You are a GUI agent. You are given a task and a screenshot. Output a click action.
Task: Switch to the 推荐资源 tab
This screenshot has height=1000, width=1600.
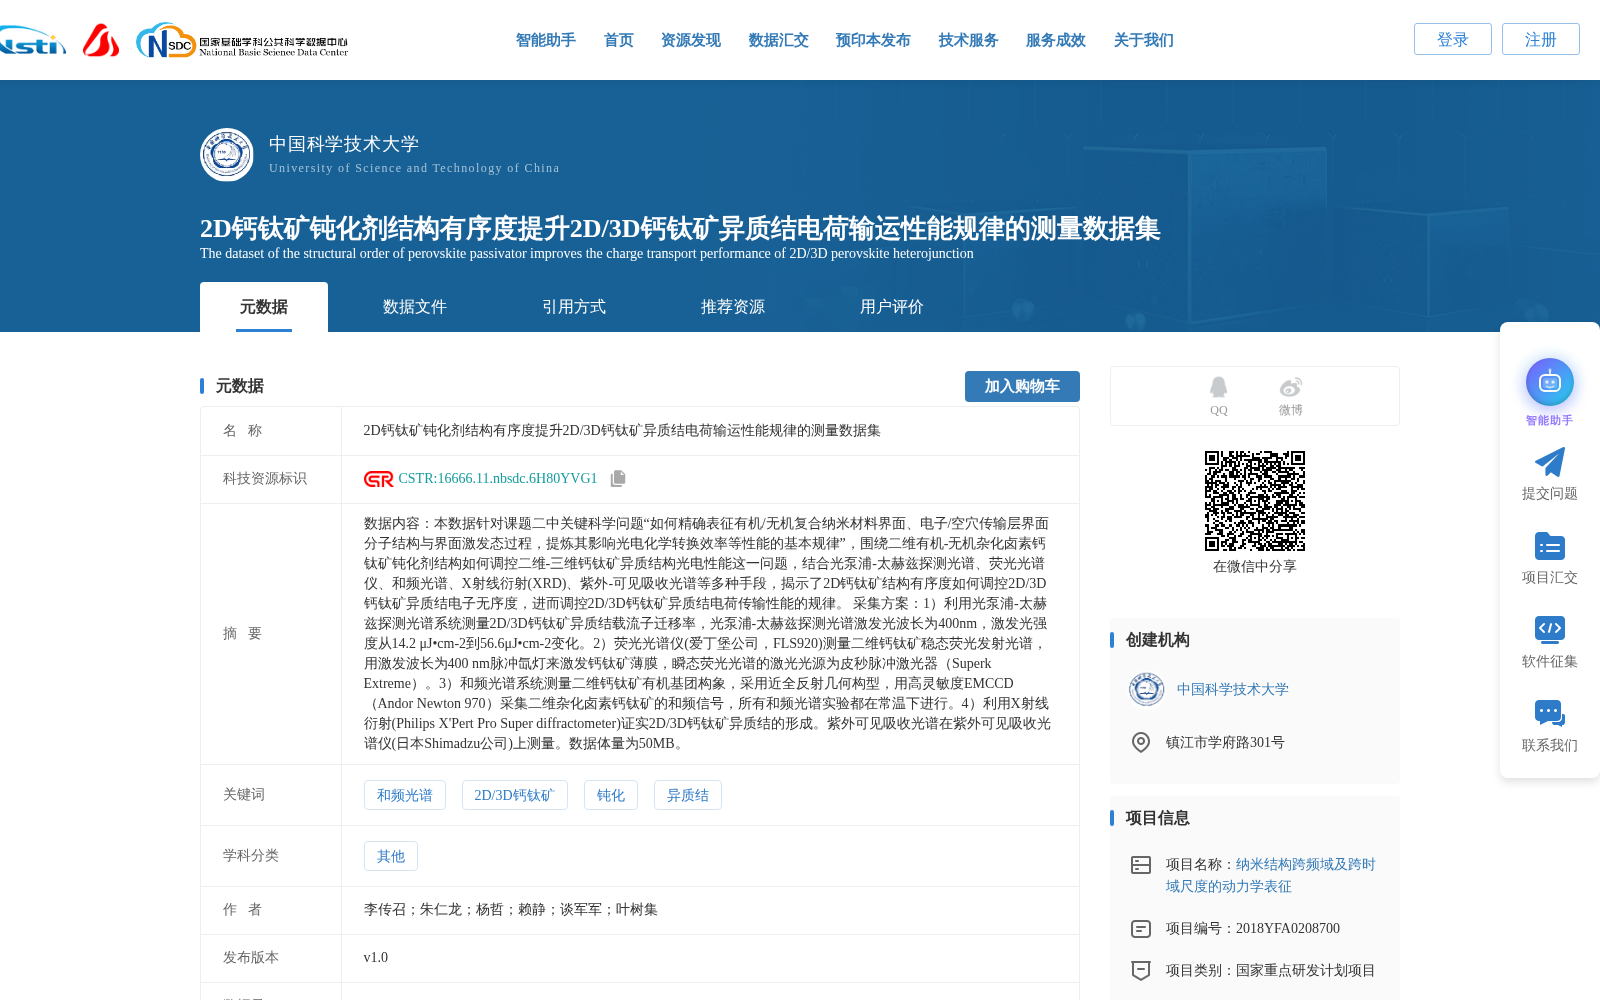[733, 307]
